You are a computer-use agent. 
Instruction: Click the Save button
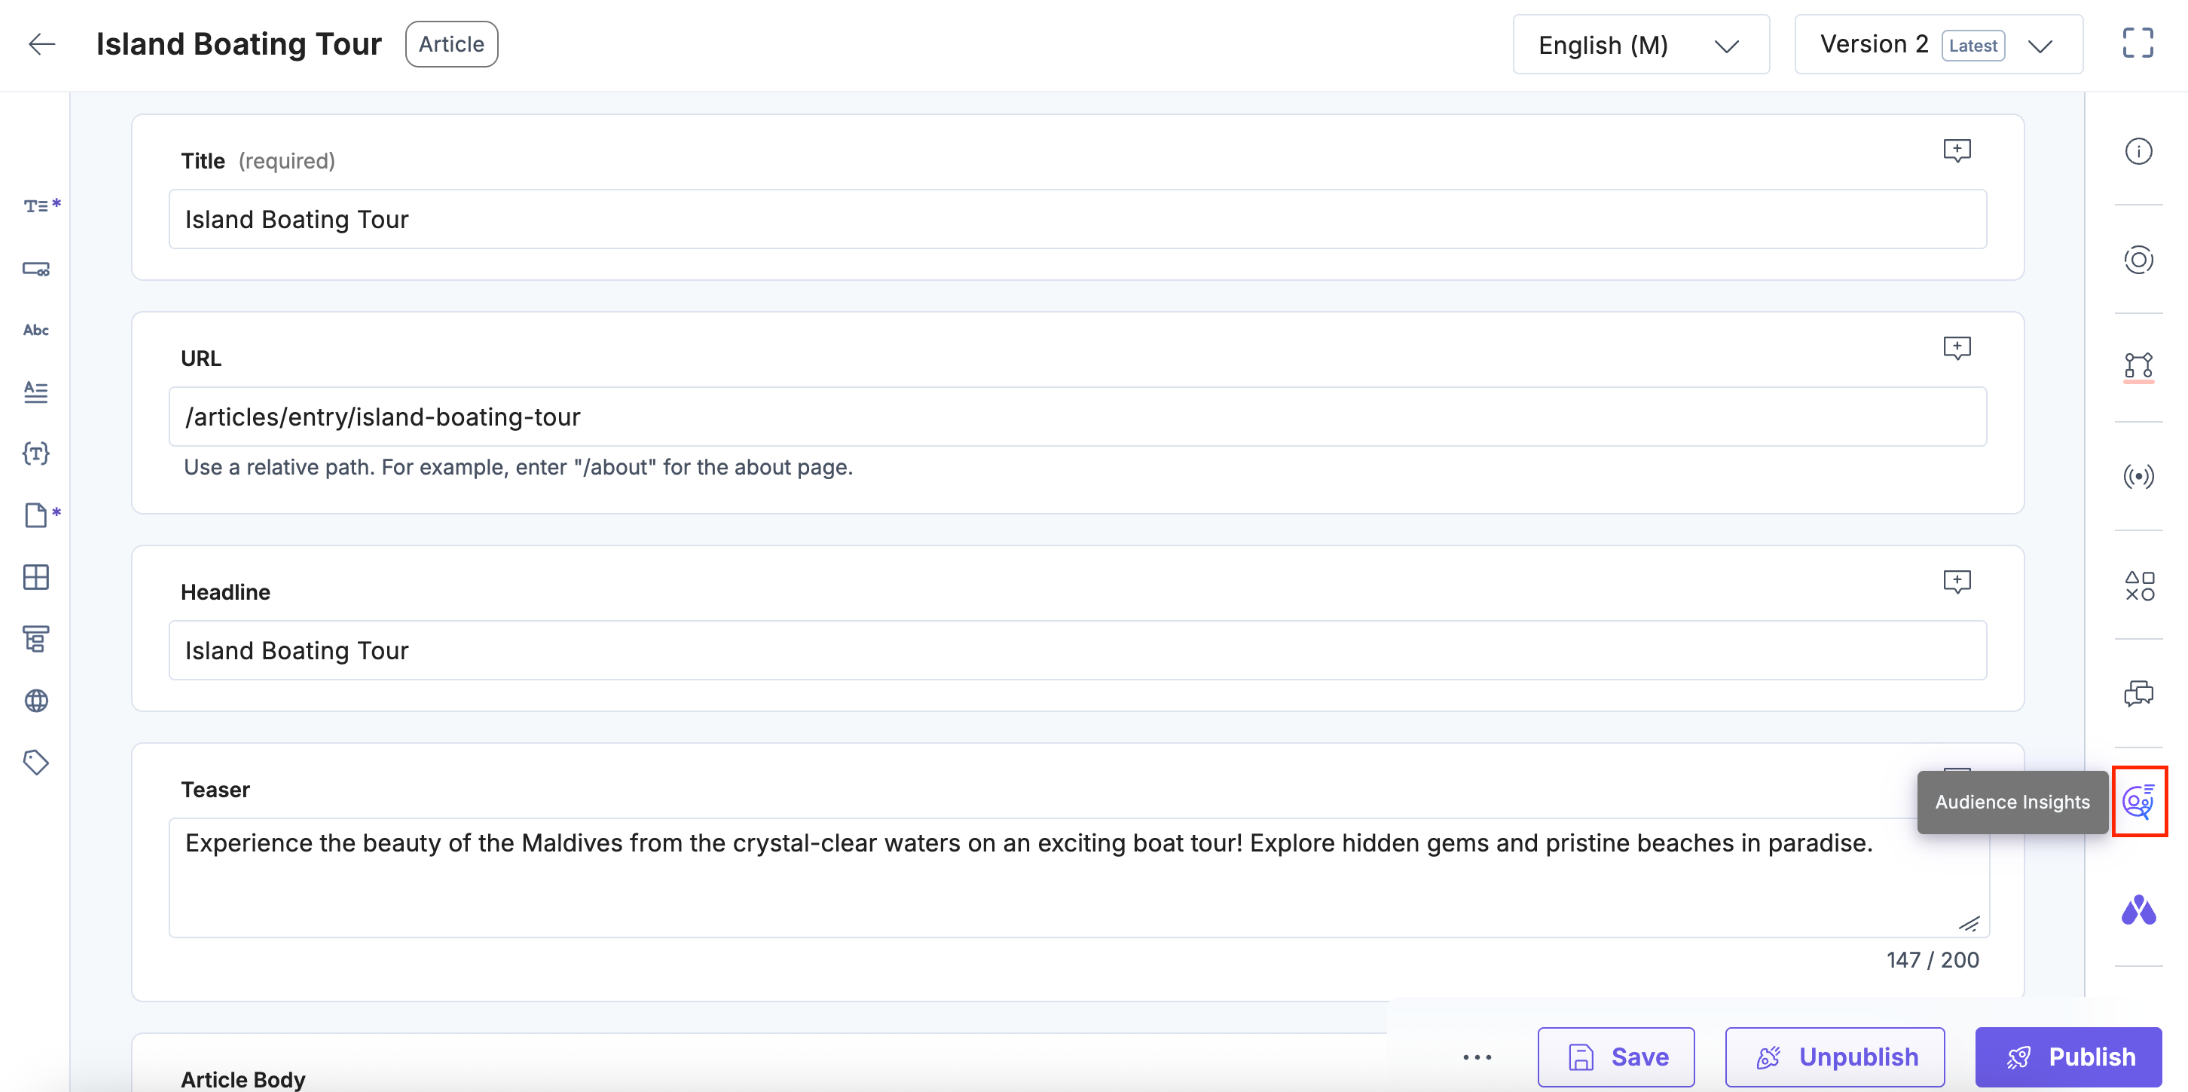coord(1616,1057)
